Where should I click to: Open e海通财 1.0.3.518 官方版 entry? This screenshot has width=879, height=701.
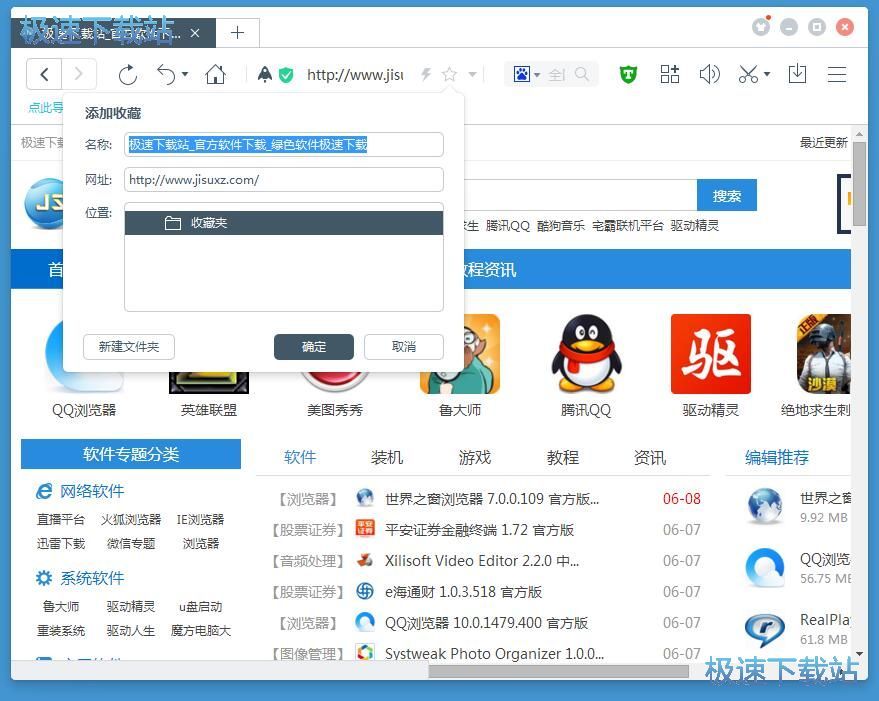pyautogui.click(x=463, y=592)
